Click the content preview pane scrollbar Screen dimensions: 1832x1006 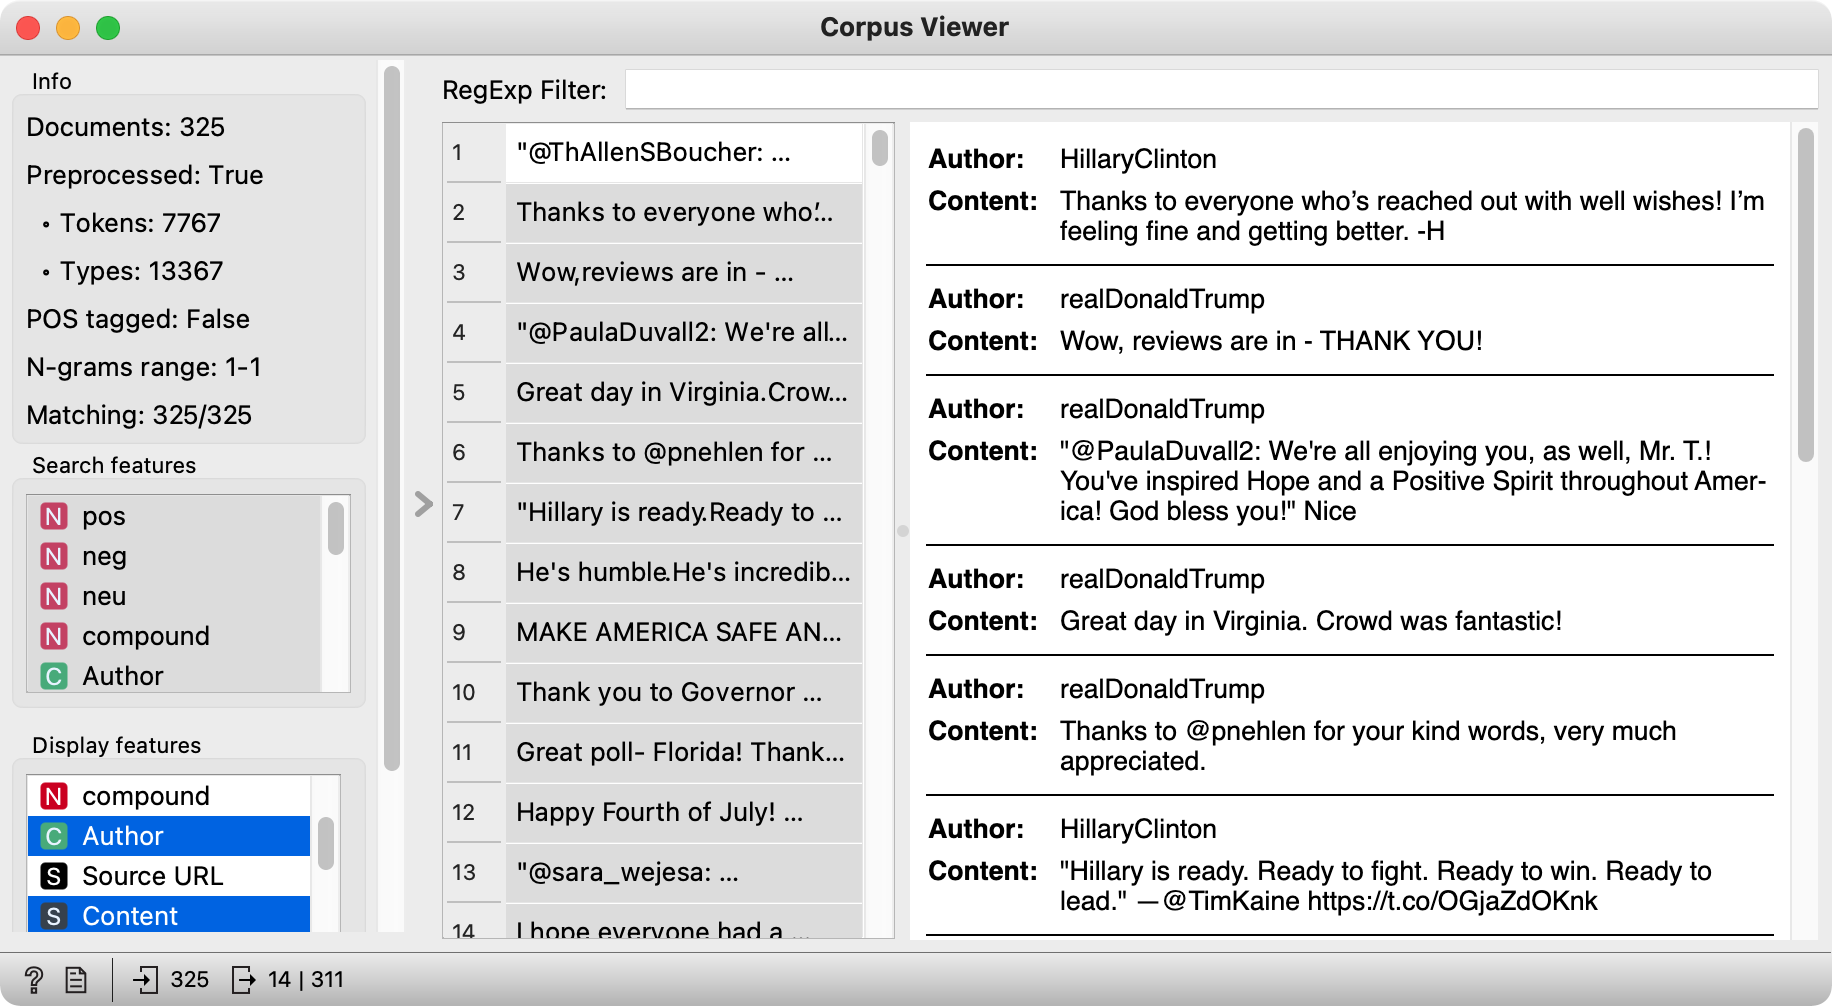pos(1806,295)
